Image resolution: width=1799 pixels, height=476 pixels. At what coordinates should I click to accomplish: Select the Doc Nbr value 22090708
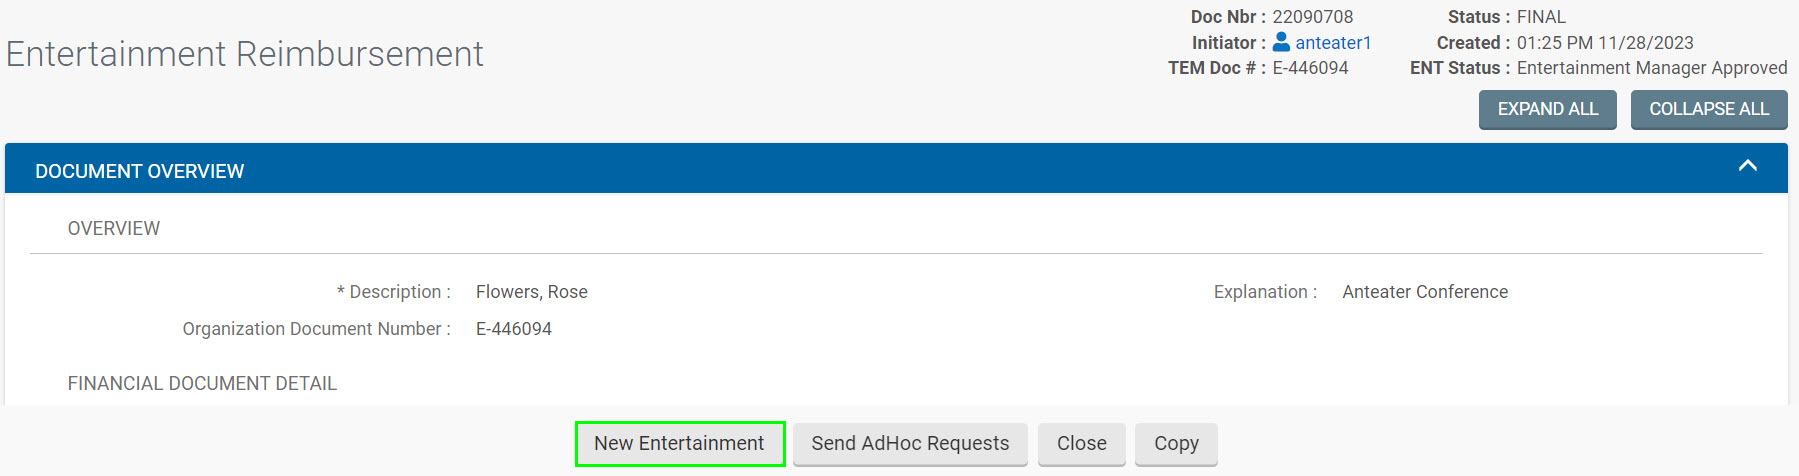pos(1313,17)
